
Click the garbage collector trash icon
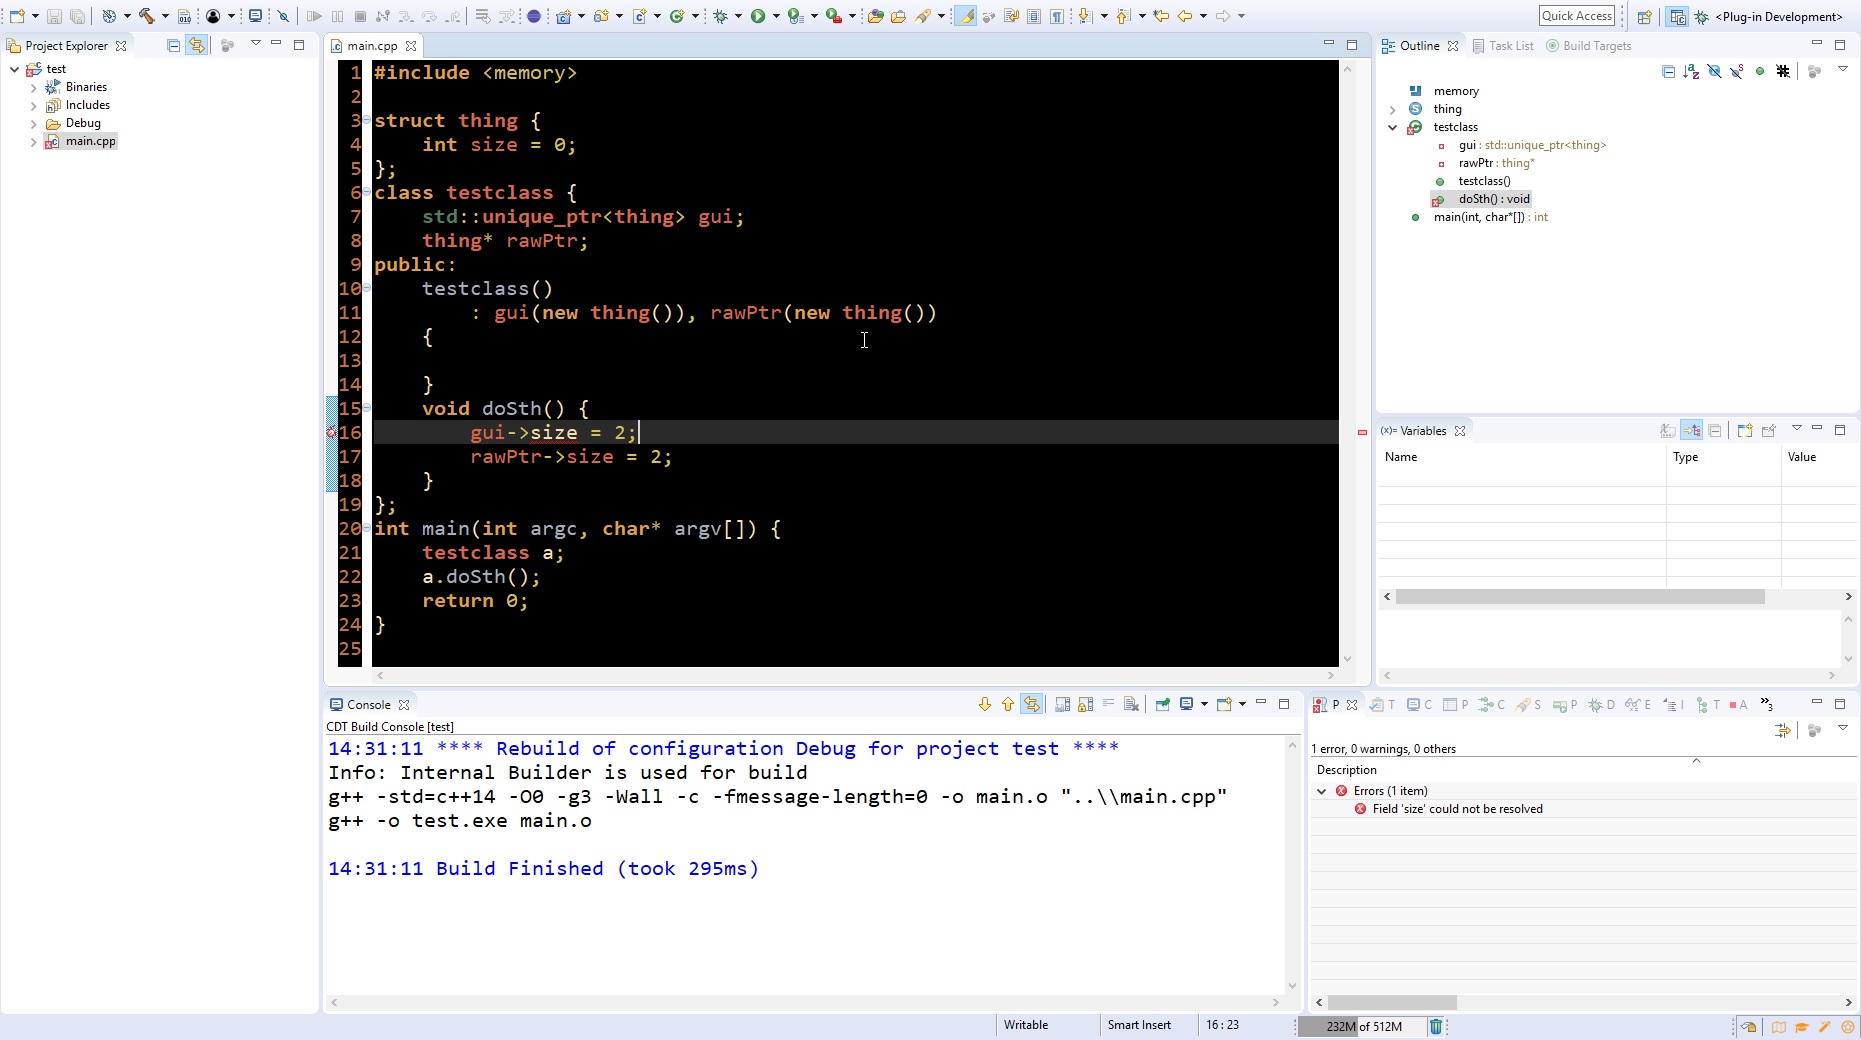1436,1026
